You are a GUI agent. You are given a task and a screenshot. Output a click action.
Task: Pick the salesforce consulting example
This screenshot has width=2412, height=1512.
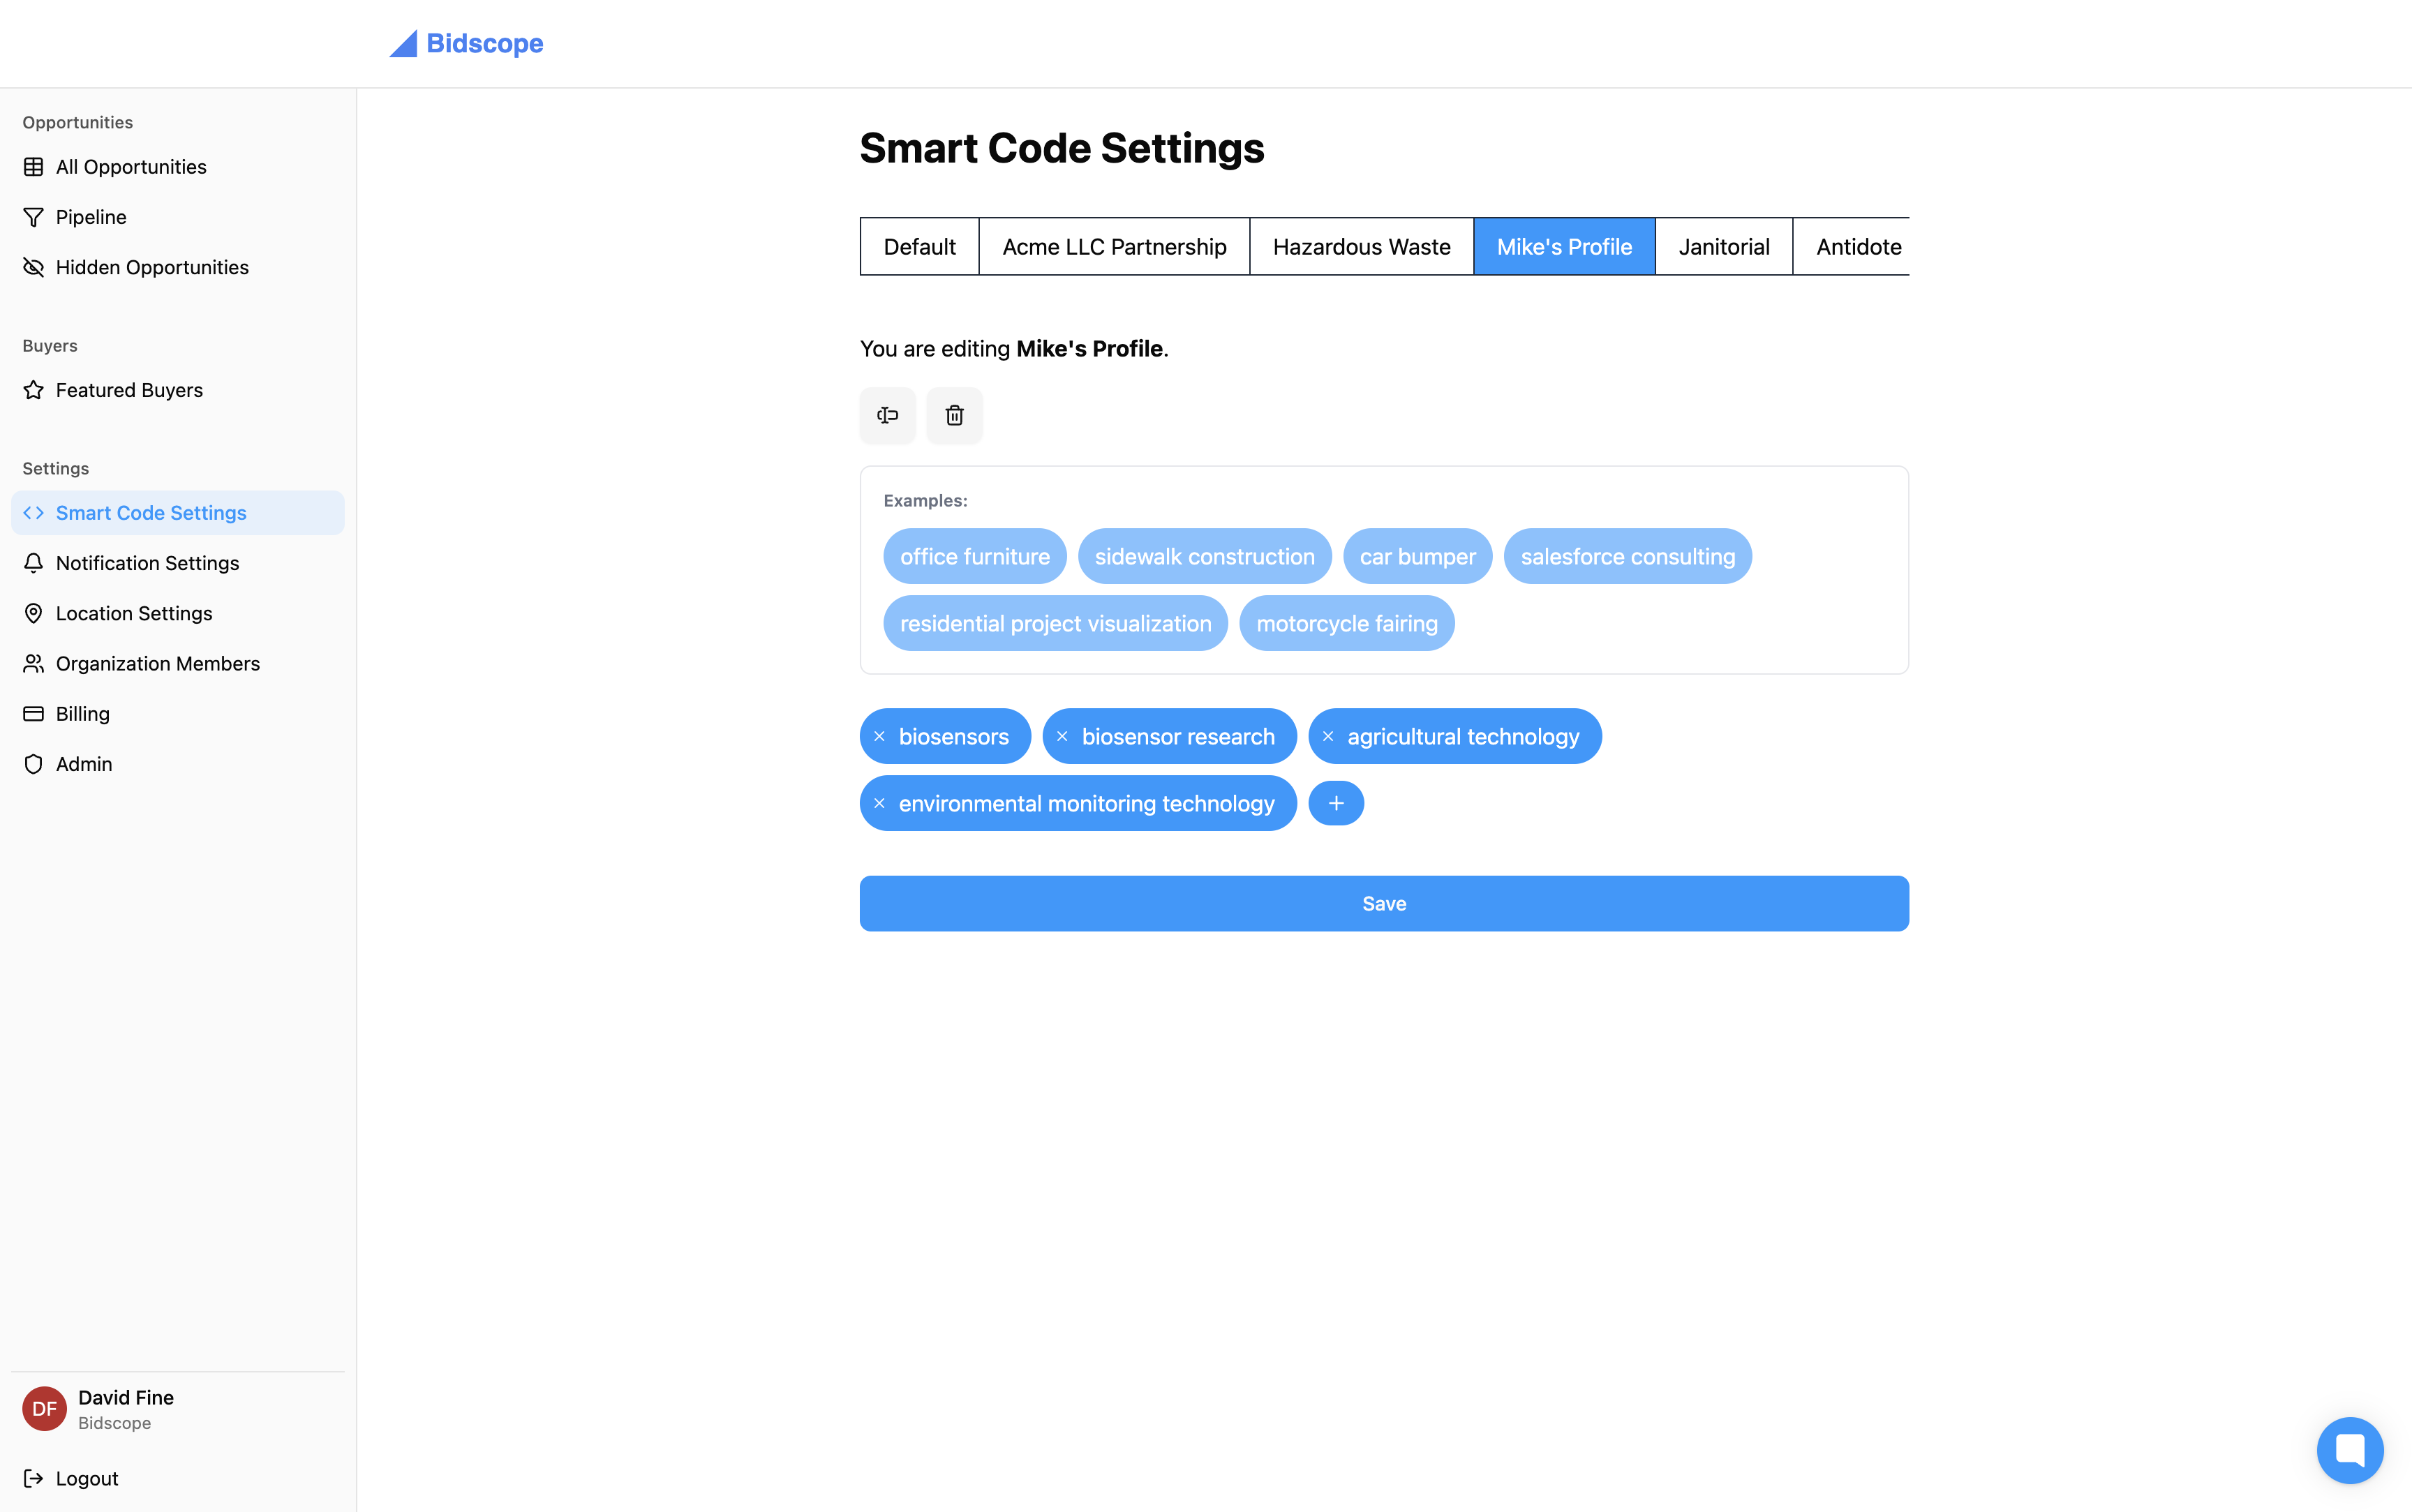pos(1627,557)
